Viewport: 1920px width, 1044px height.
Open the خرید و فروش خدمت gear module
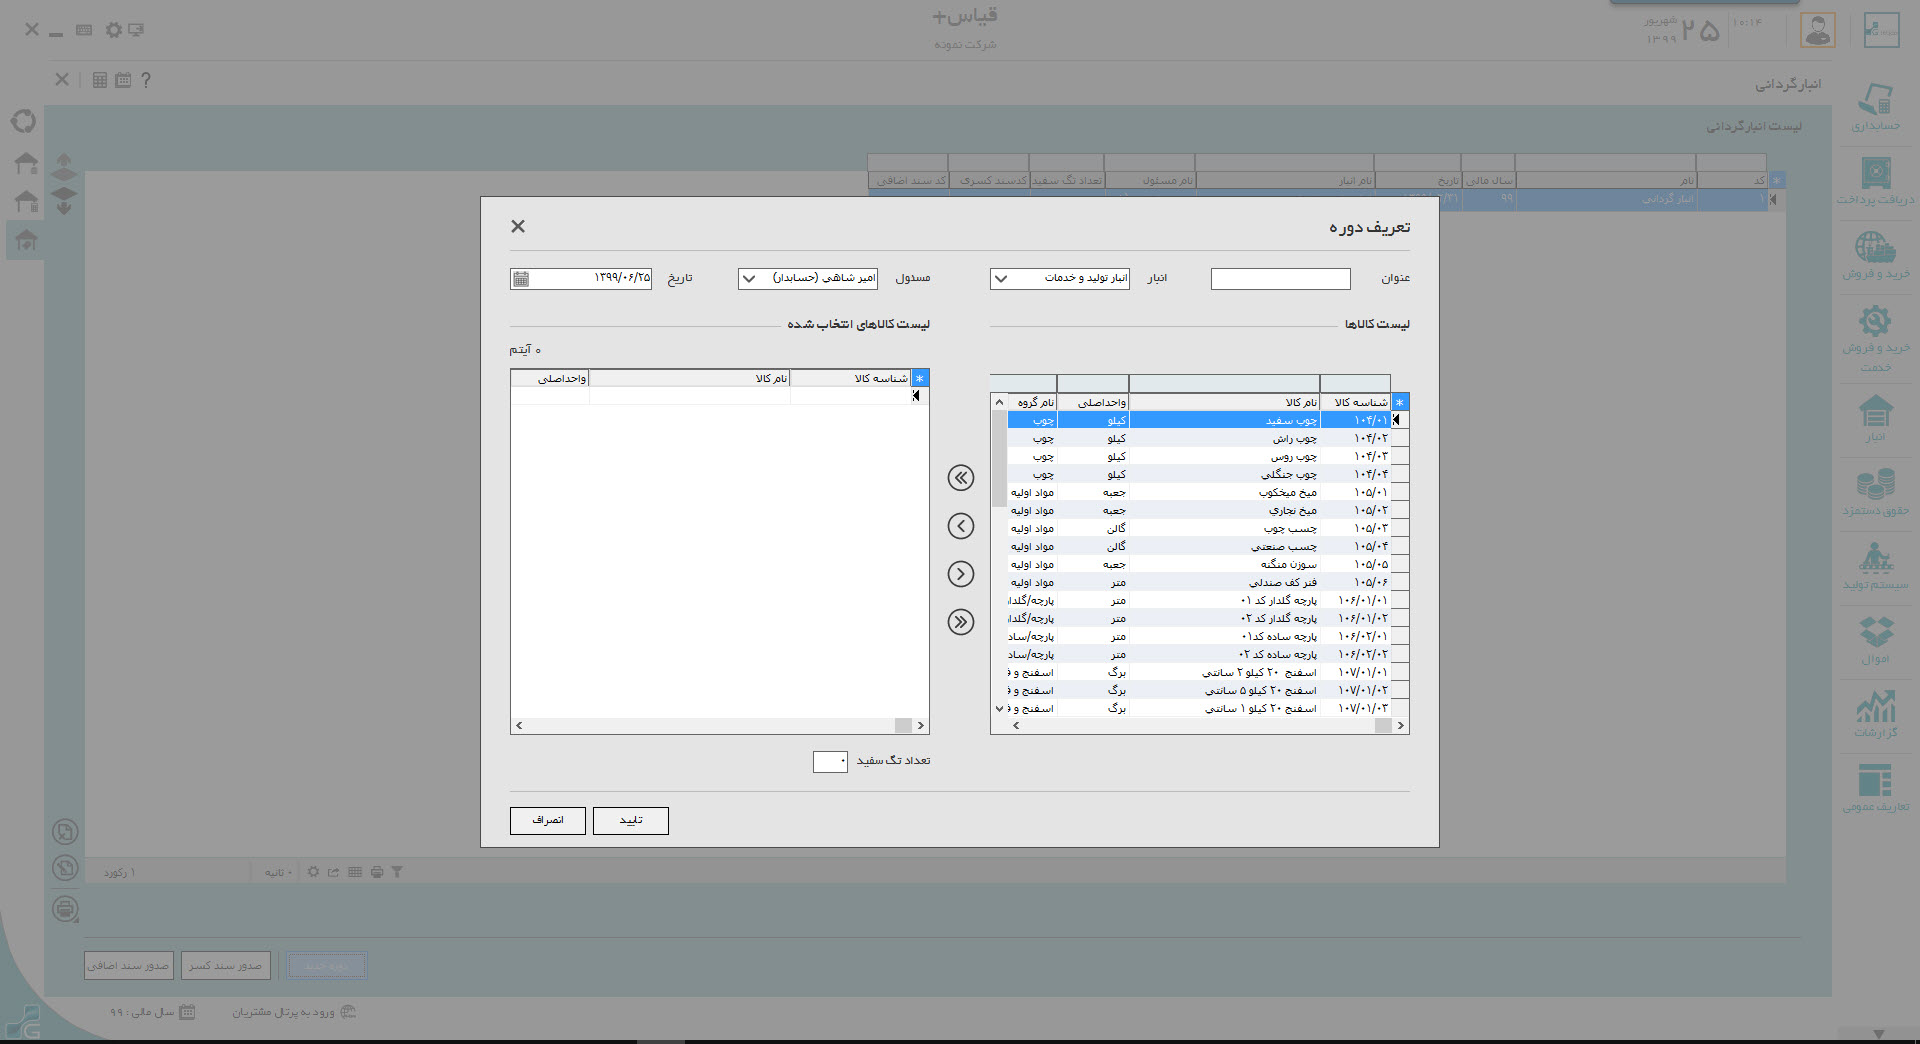(x=1876, y=339)
